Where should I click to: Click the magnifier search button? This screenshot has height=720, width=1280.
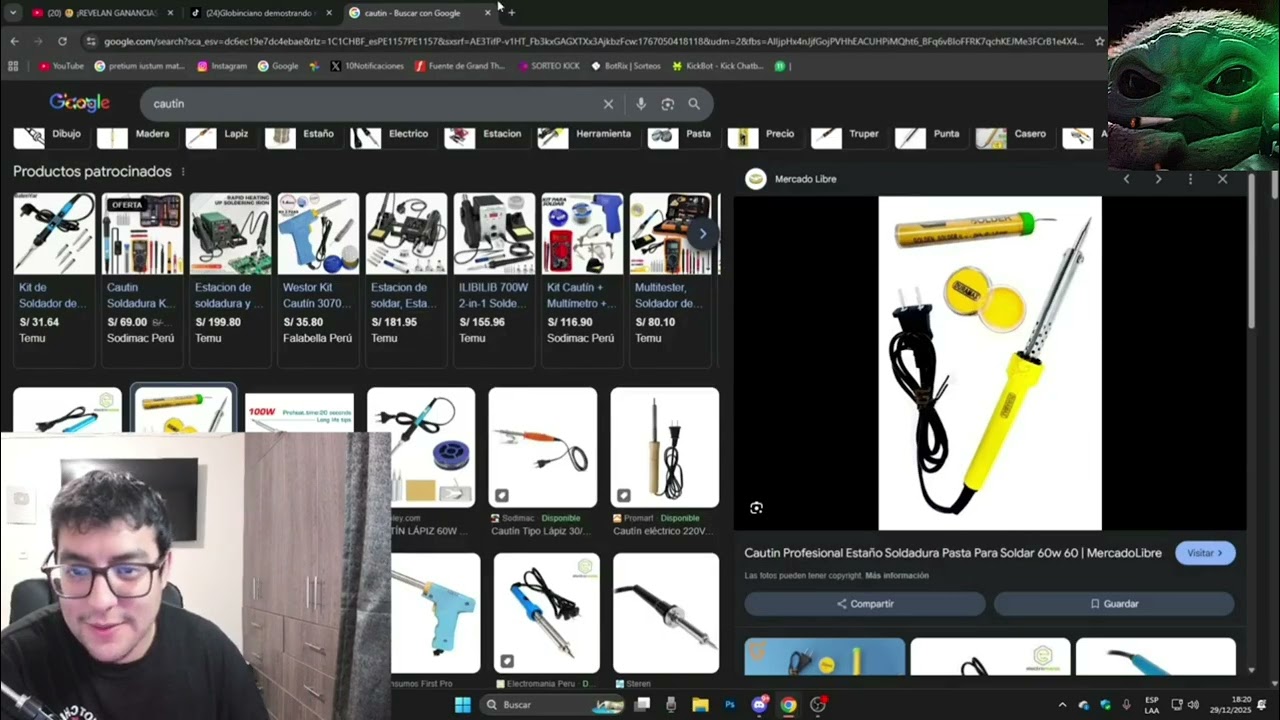click(694, 104)
